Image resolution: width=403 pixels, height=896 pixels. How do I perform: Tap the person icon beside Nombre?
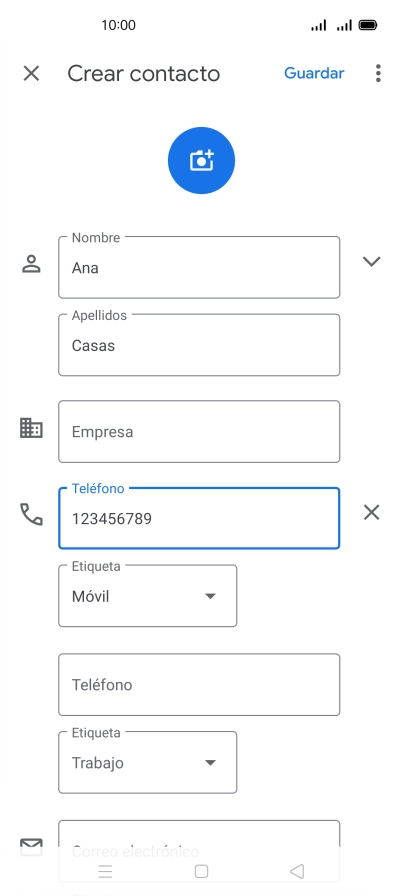point(31,263)
